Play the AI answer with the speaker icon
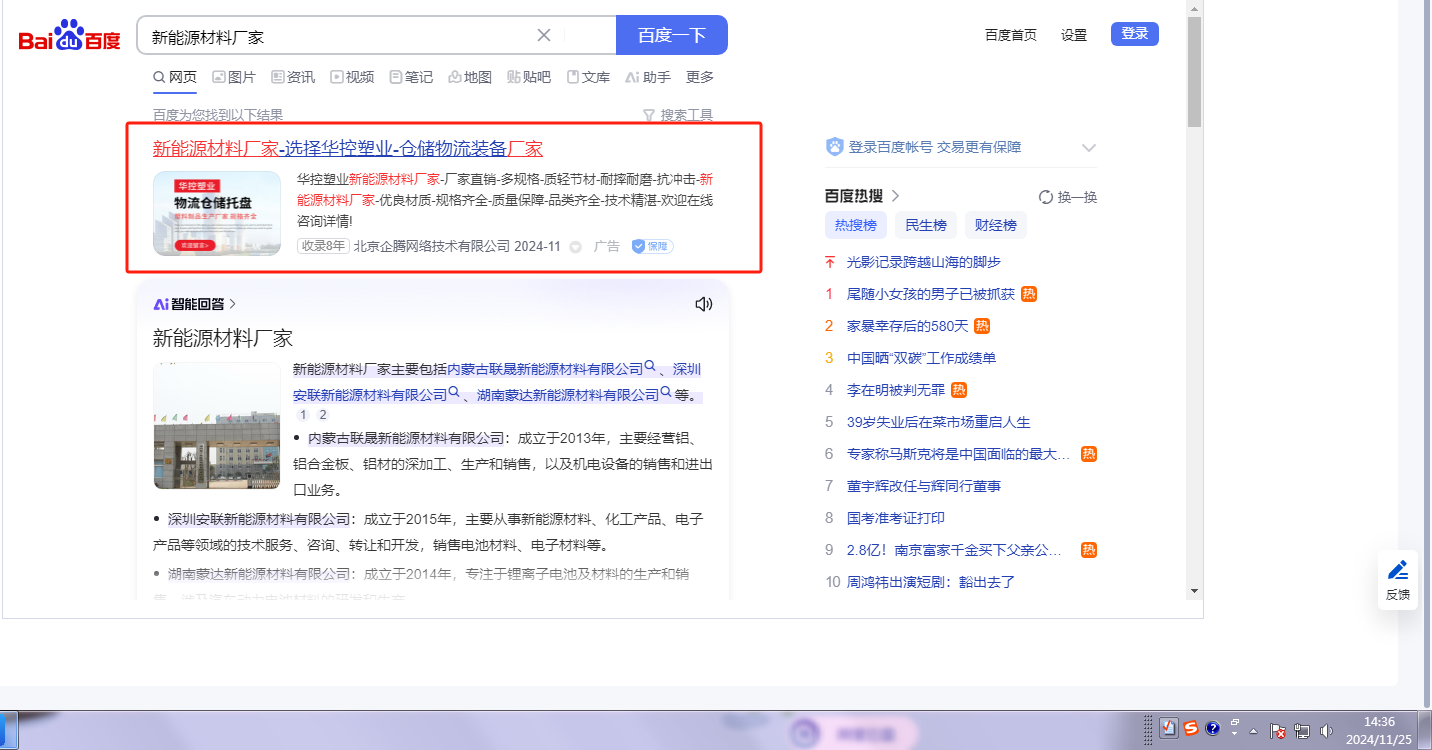Viewport: 1432px width, 750px height. tap(703, 304)
